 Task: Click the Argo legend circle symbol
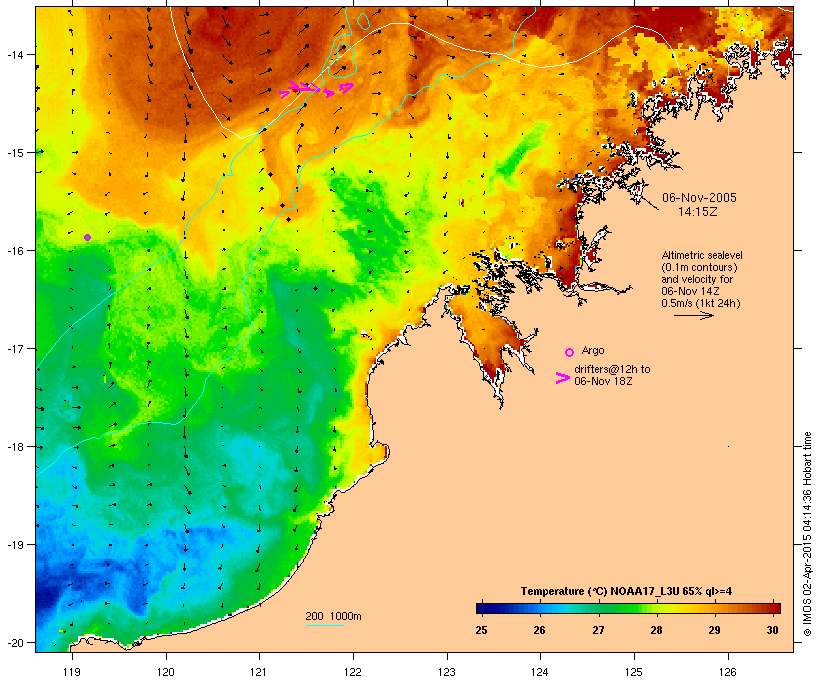[570, 352]
